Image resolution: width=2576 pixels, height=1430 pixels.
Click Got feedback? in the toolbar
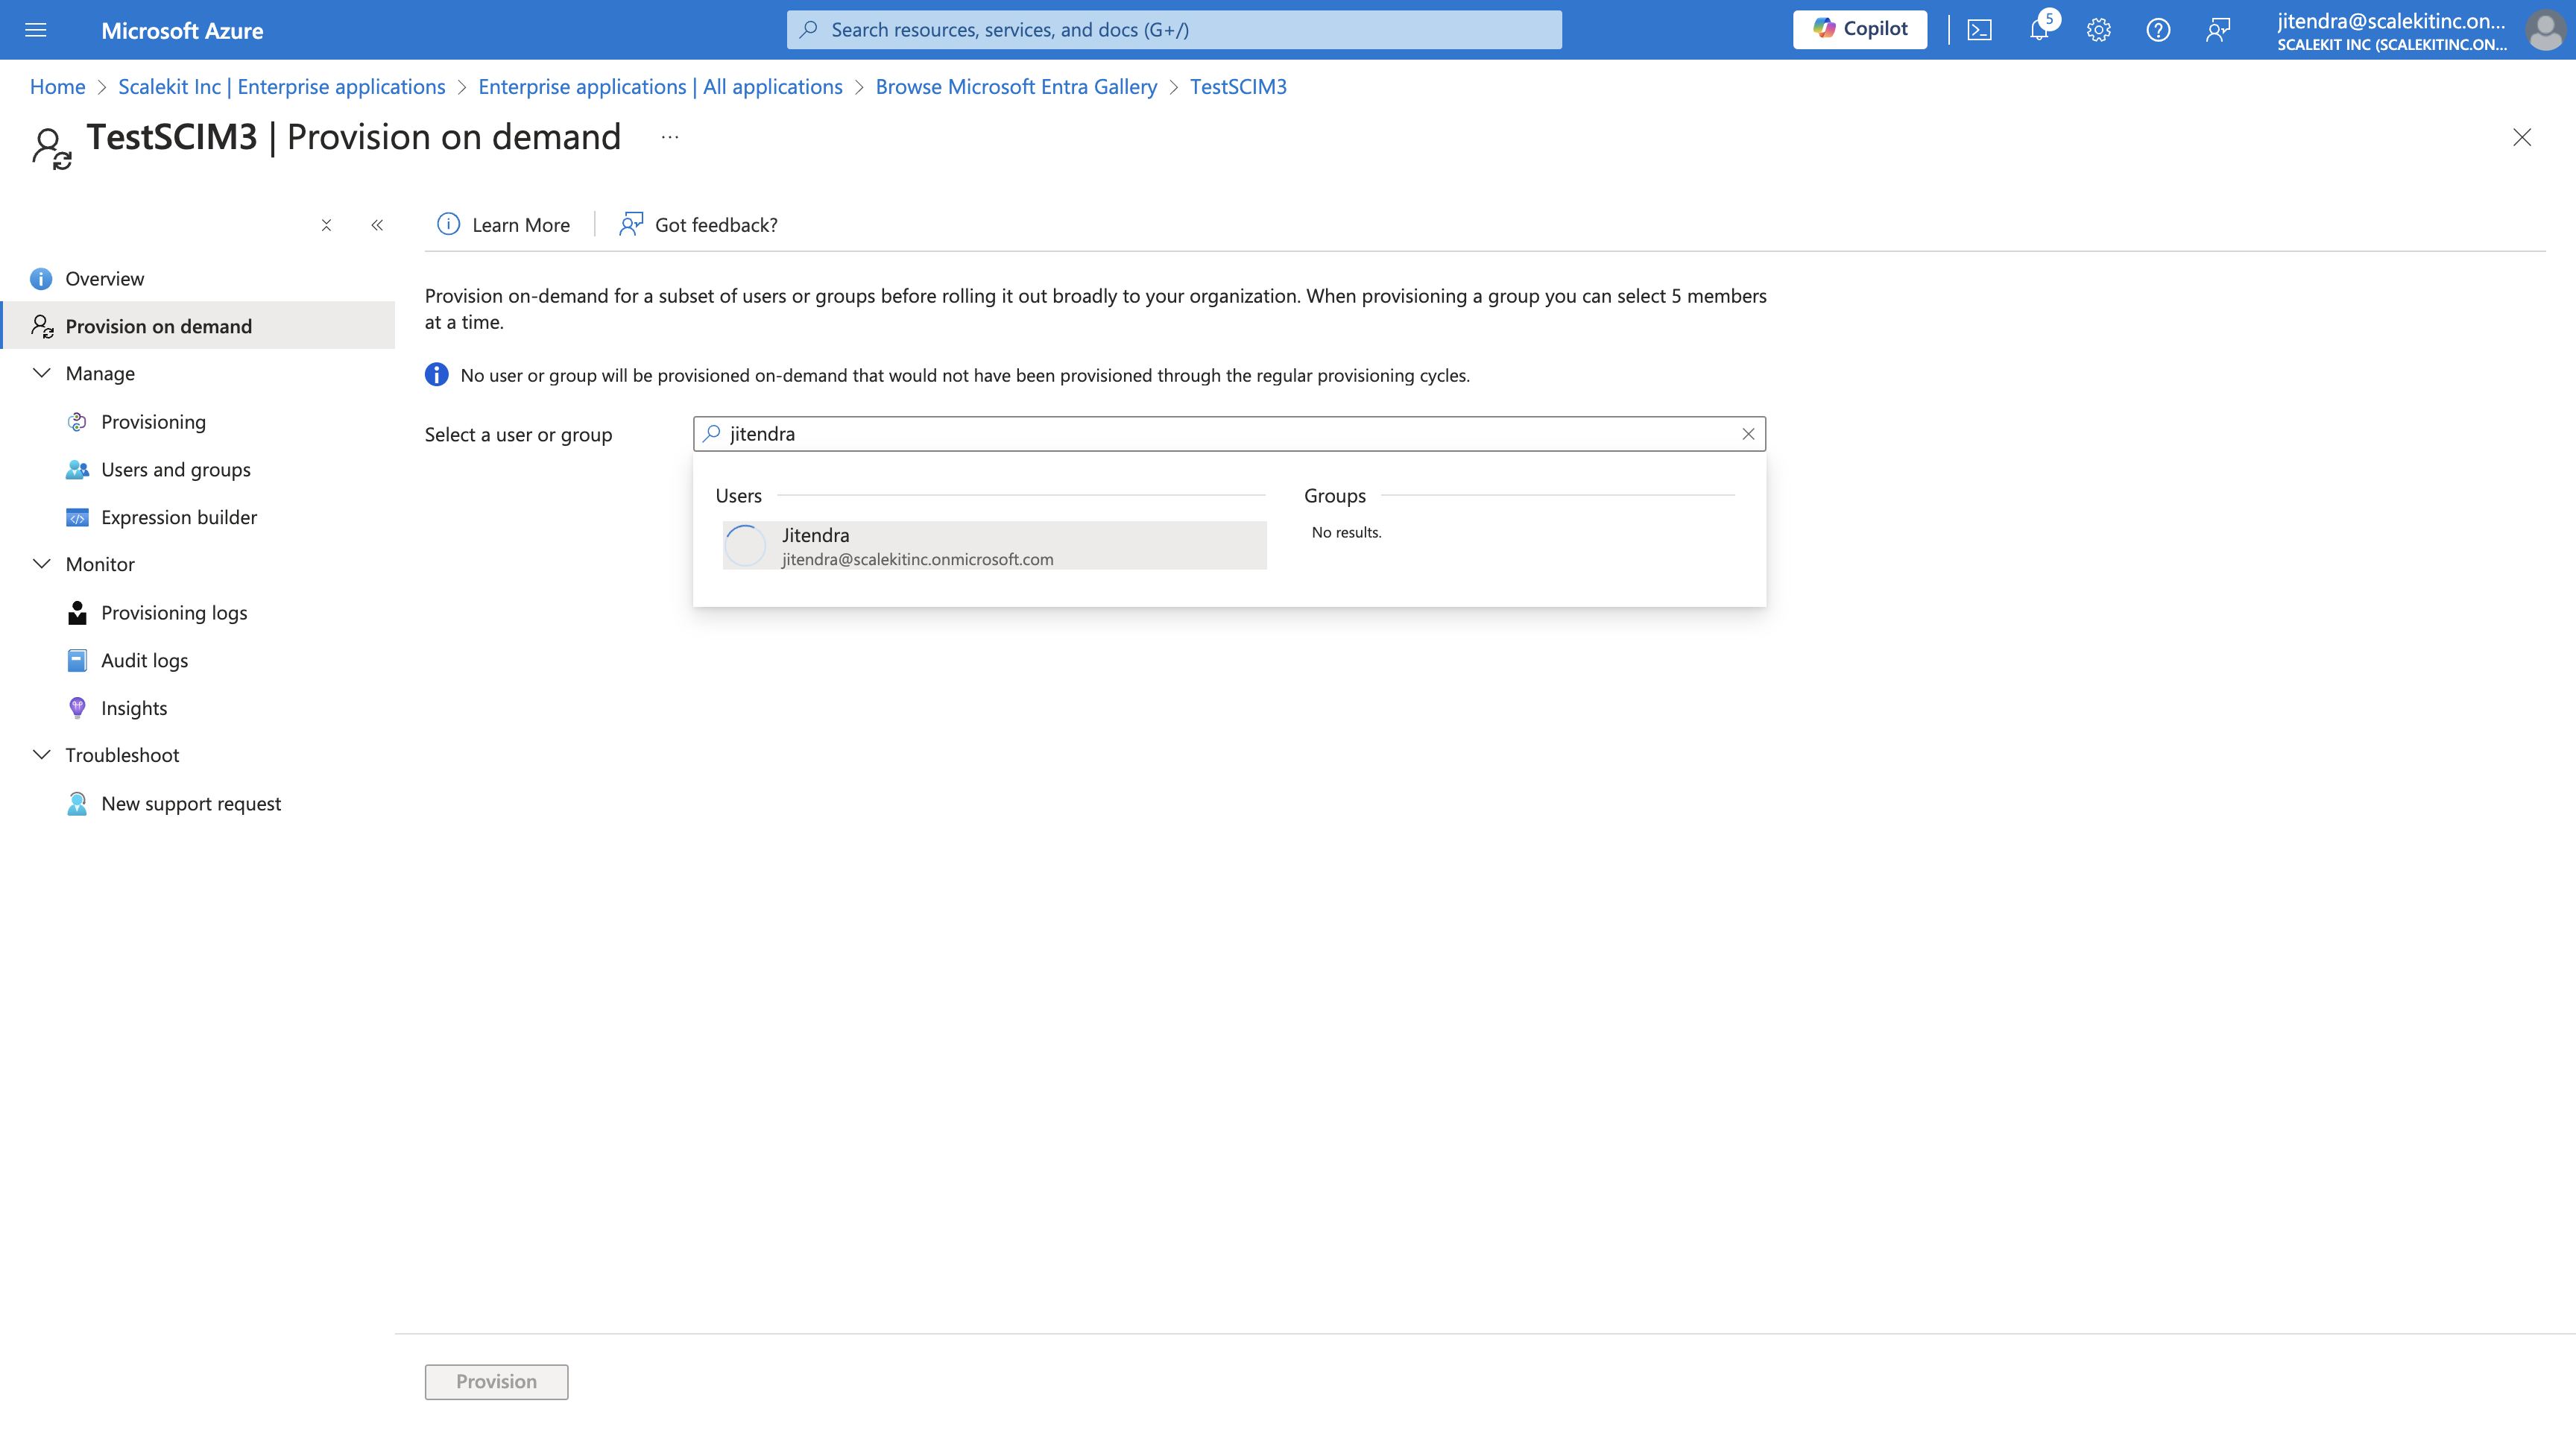[698, 225]
